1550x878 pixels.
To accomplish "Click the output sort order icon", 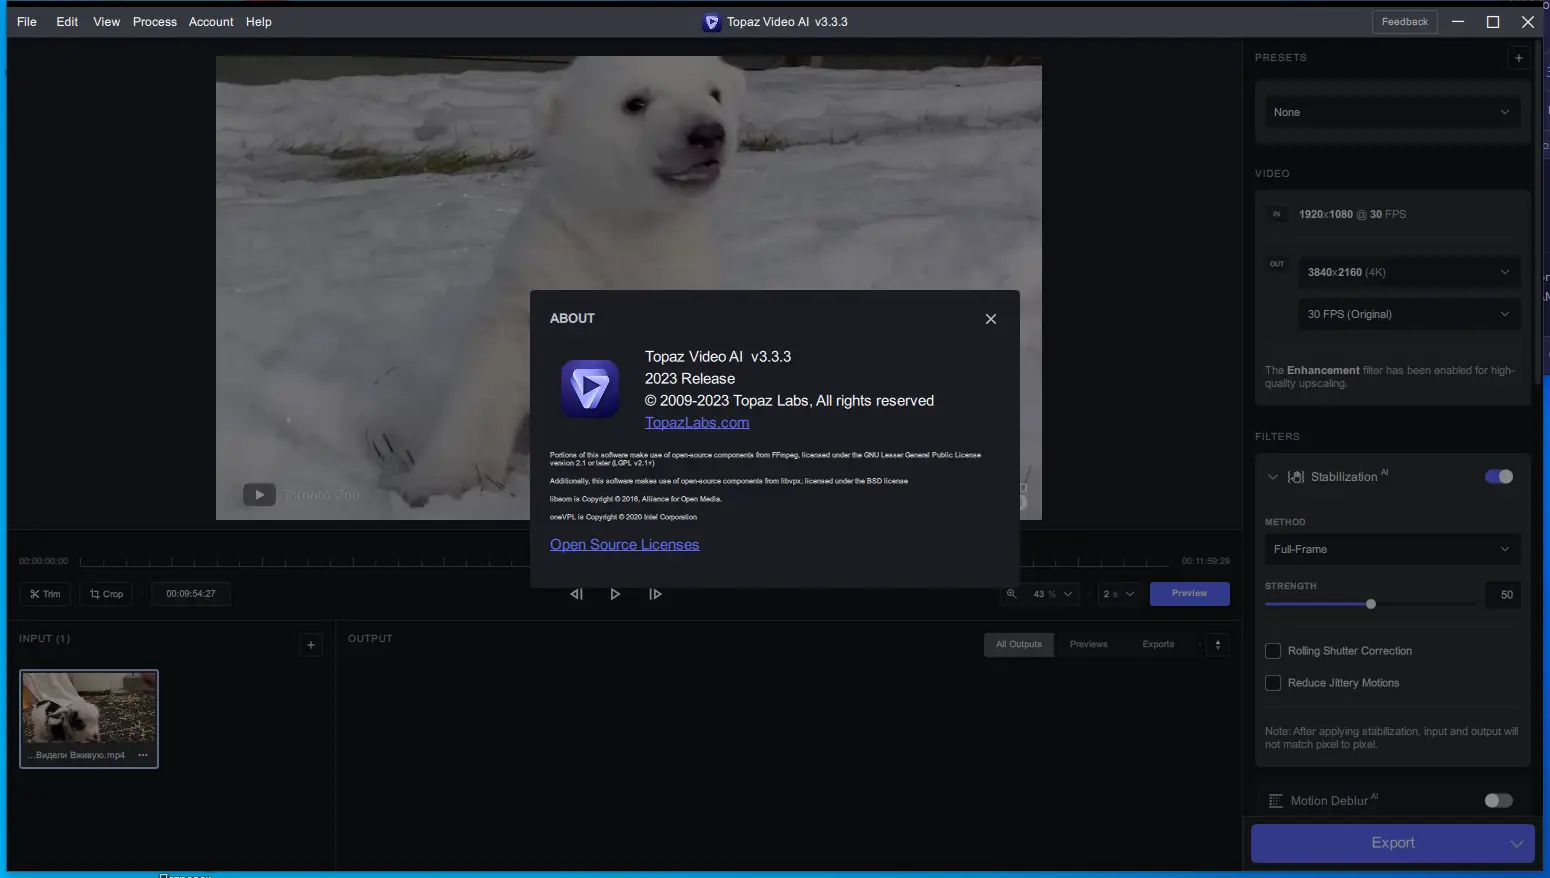I will [x=1218, y=645].
